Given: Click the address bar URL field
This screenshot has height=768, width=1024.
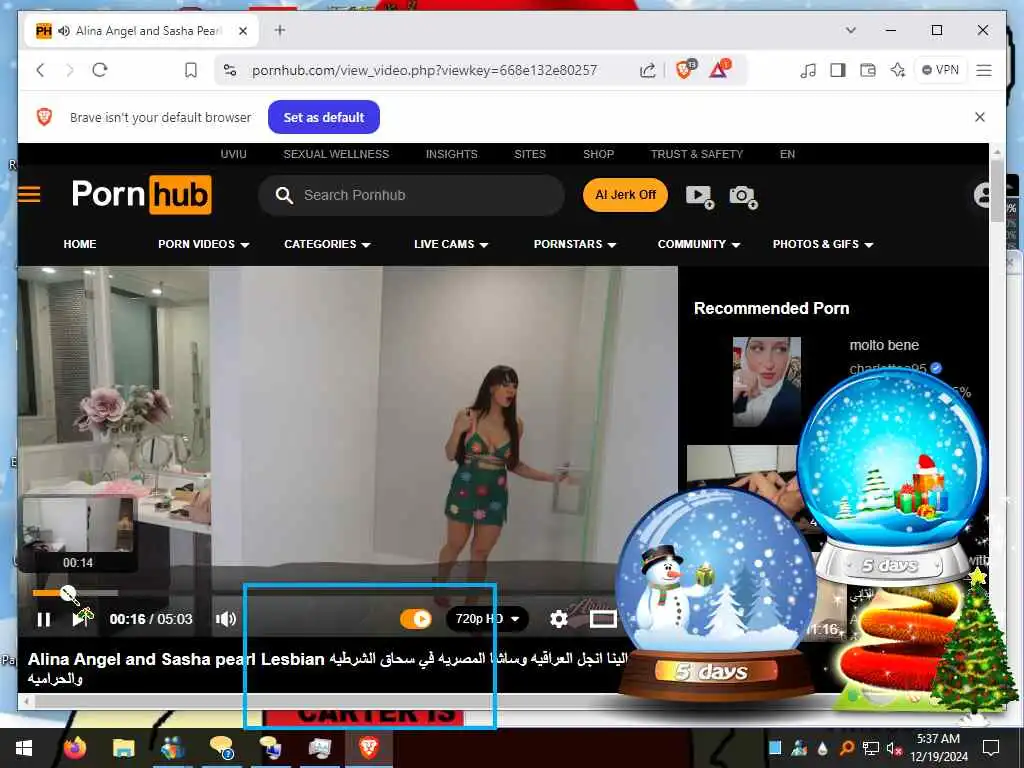Looking at the screenshot, I should coord(424,70).
